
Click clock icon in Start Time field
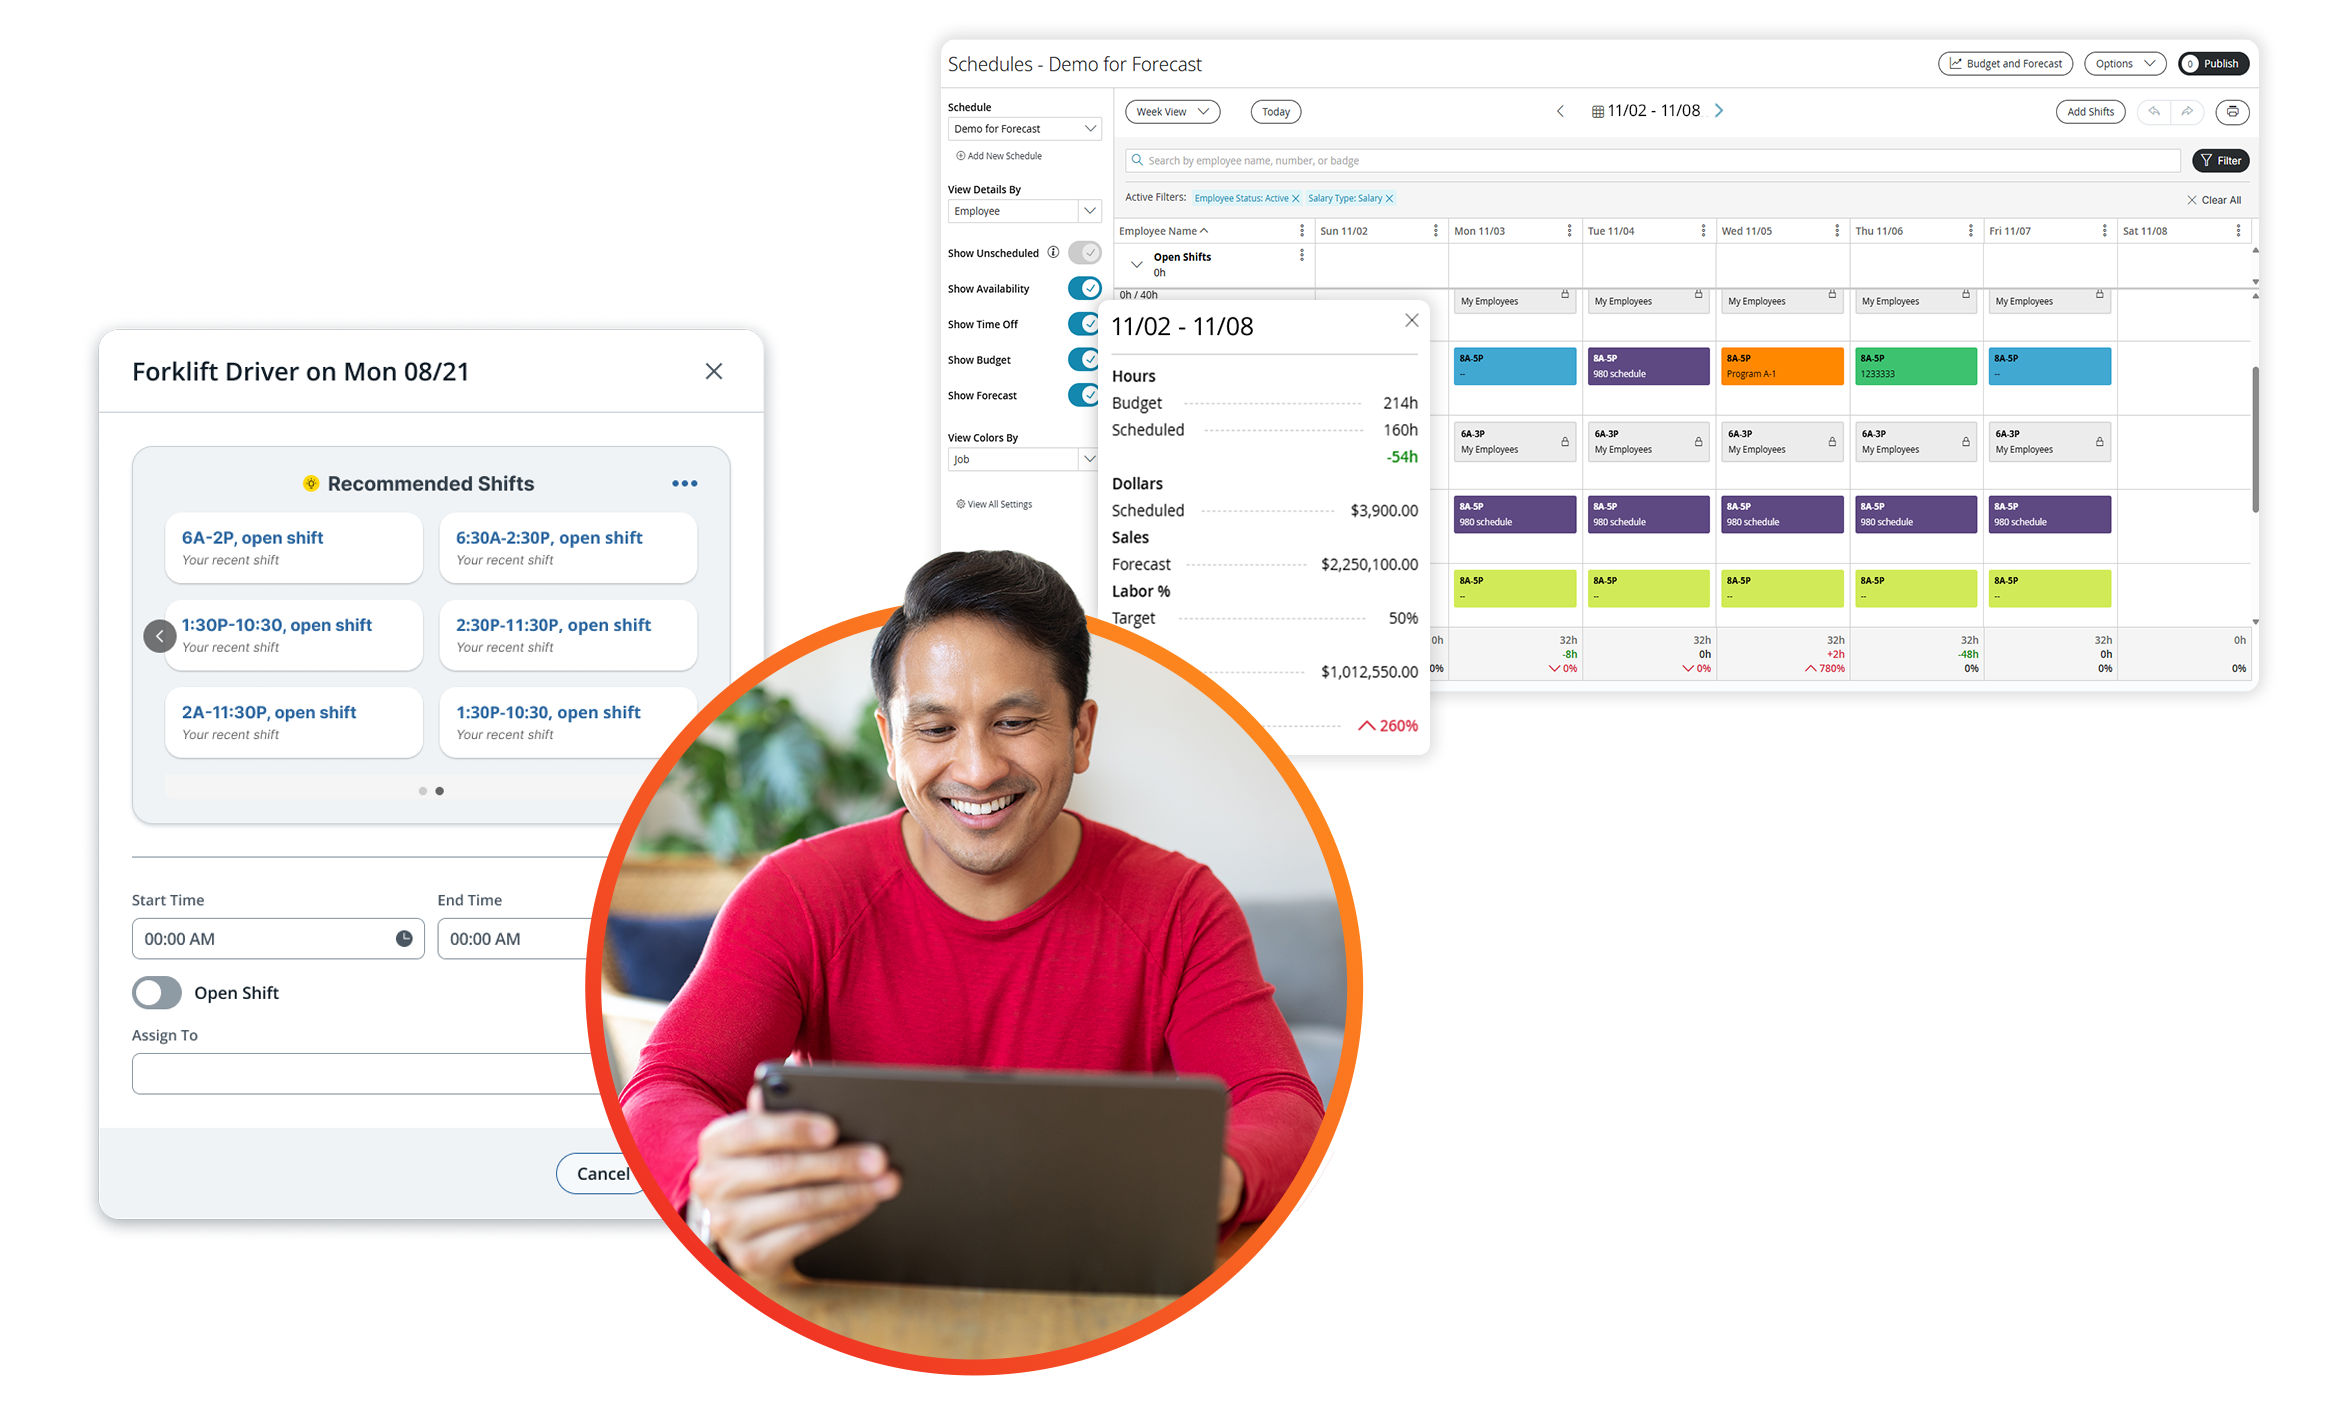pyautogui.click(x=404, y=939)
